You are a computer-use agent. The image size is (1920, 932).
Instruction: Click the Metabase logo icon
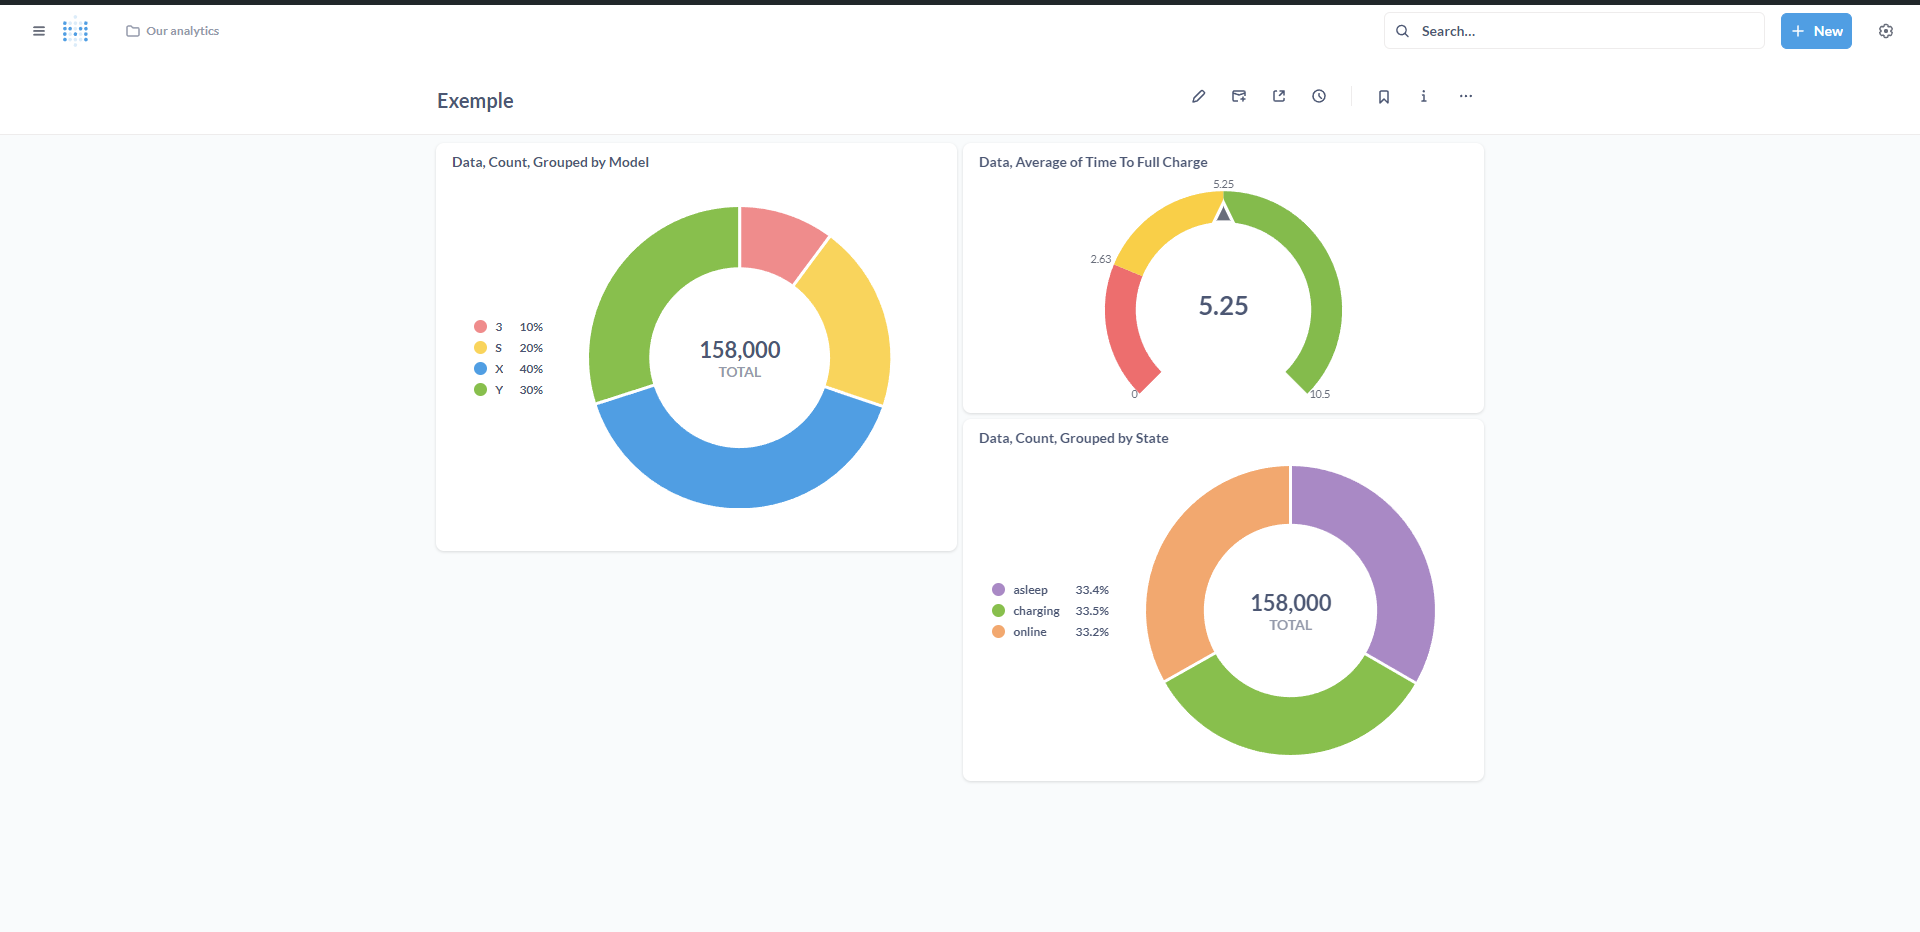click(x=75, y=31)
